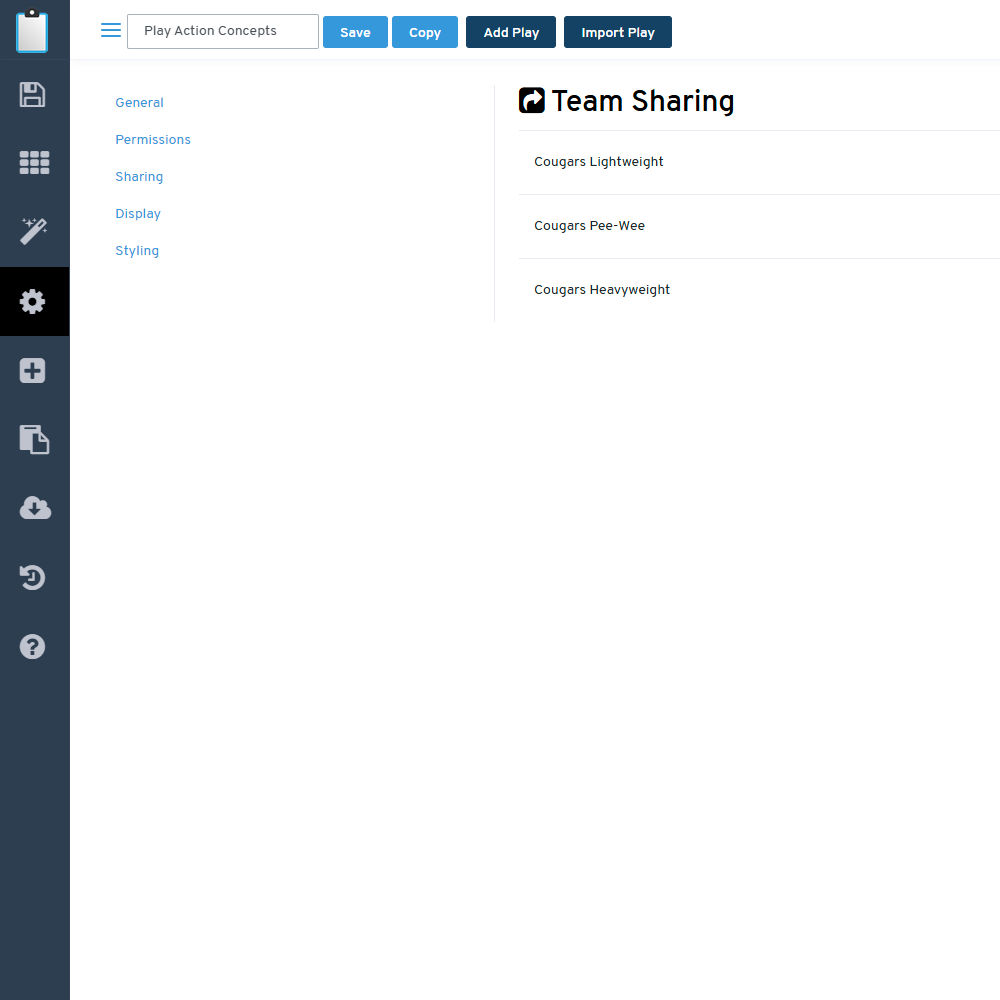The height and width of the screenshot is (1000, 1000).
Task: Open the gear settings sidebar icon
Action: 32,301
